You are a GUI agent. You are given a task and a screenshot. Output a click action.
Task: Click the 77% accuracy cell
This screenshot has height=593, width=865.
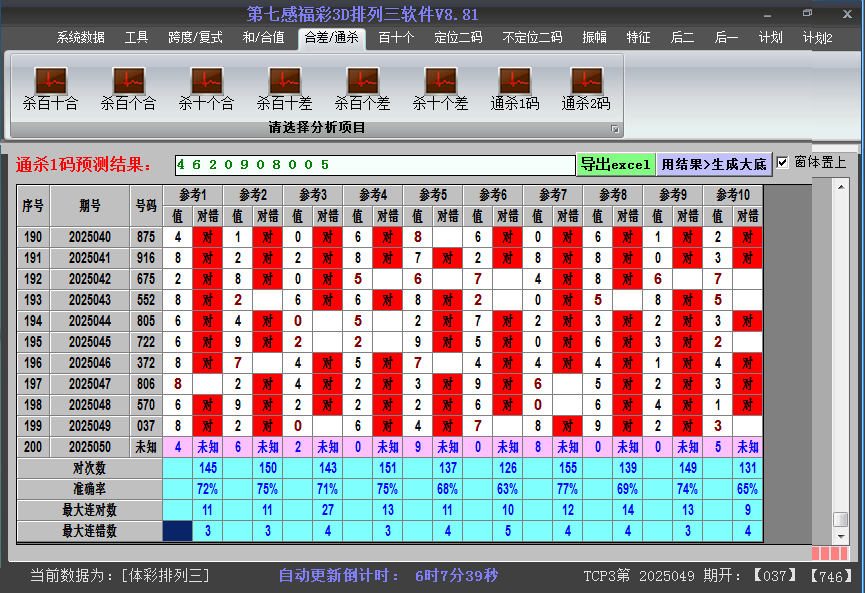pyautogui.click(x=568, y=489)
